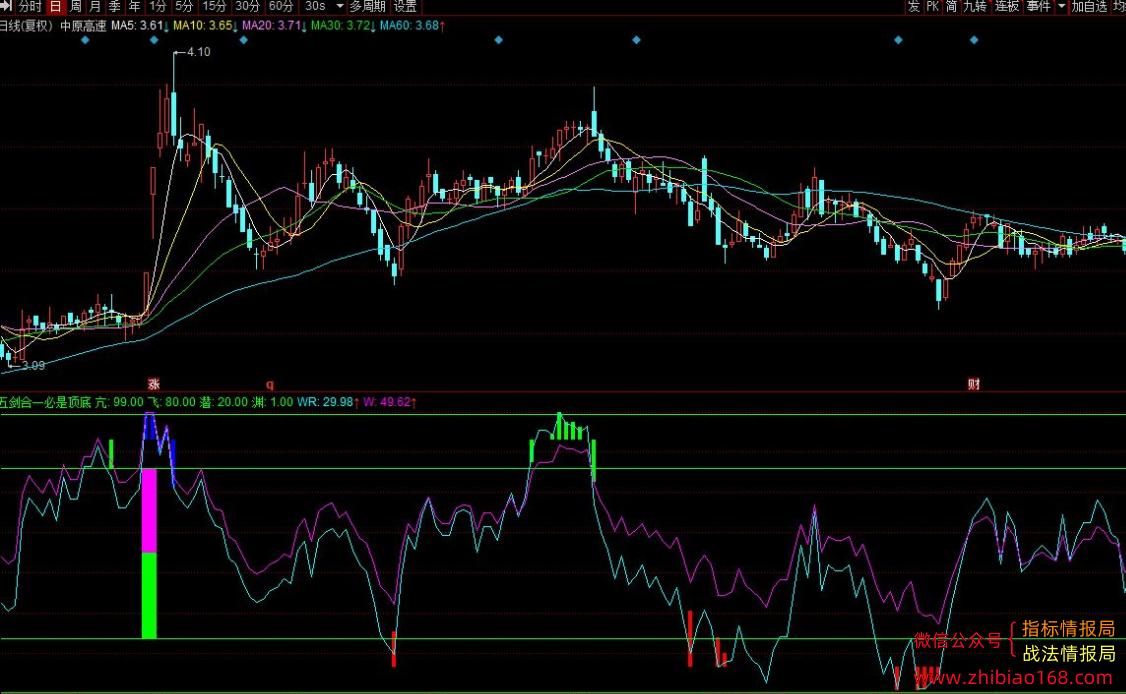
Task: Click the 3.09 low price label
Action: point(33,366)
